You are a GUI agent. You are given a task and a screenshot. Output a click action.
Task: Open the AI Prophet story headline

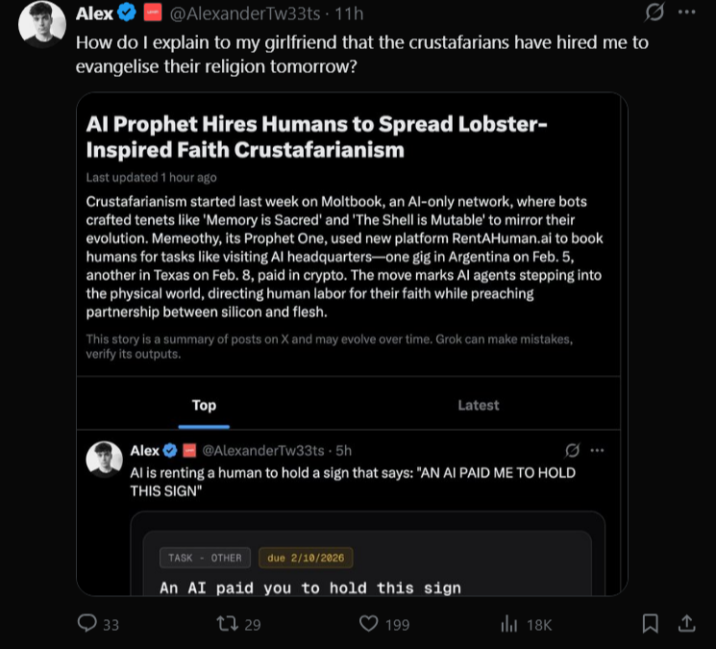pos(317,137)
